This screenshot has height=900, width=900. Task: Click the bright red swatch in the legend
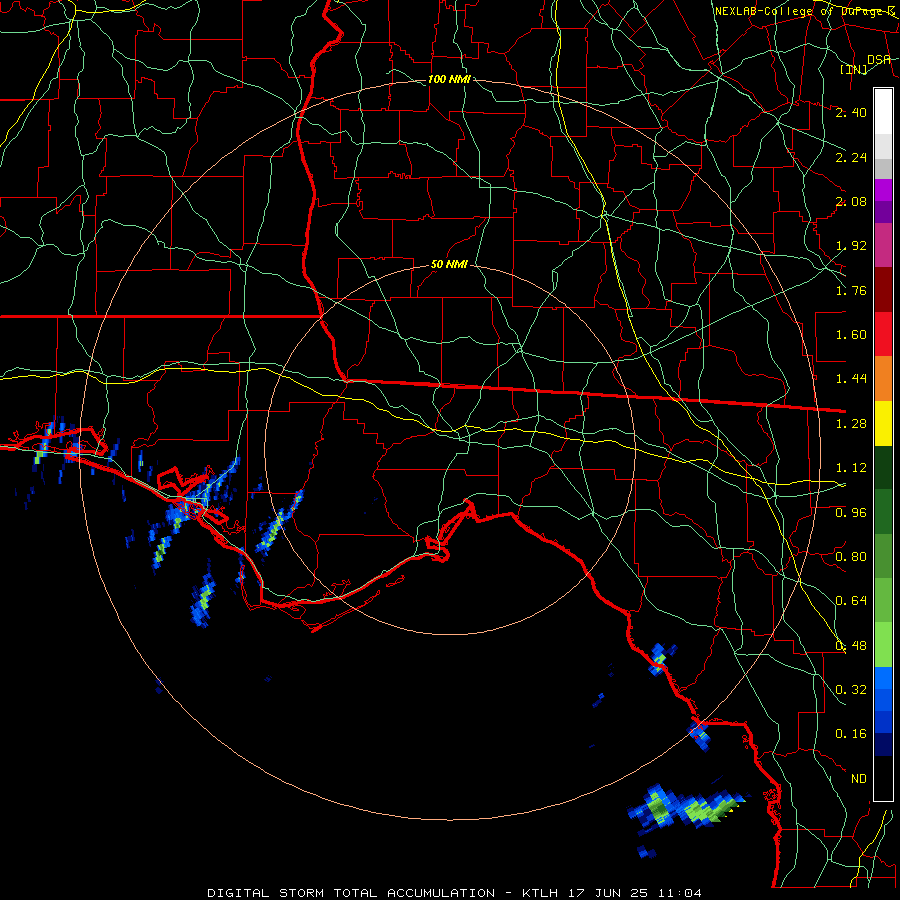tap(883, 334)
